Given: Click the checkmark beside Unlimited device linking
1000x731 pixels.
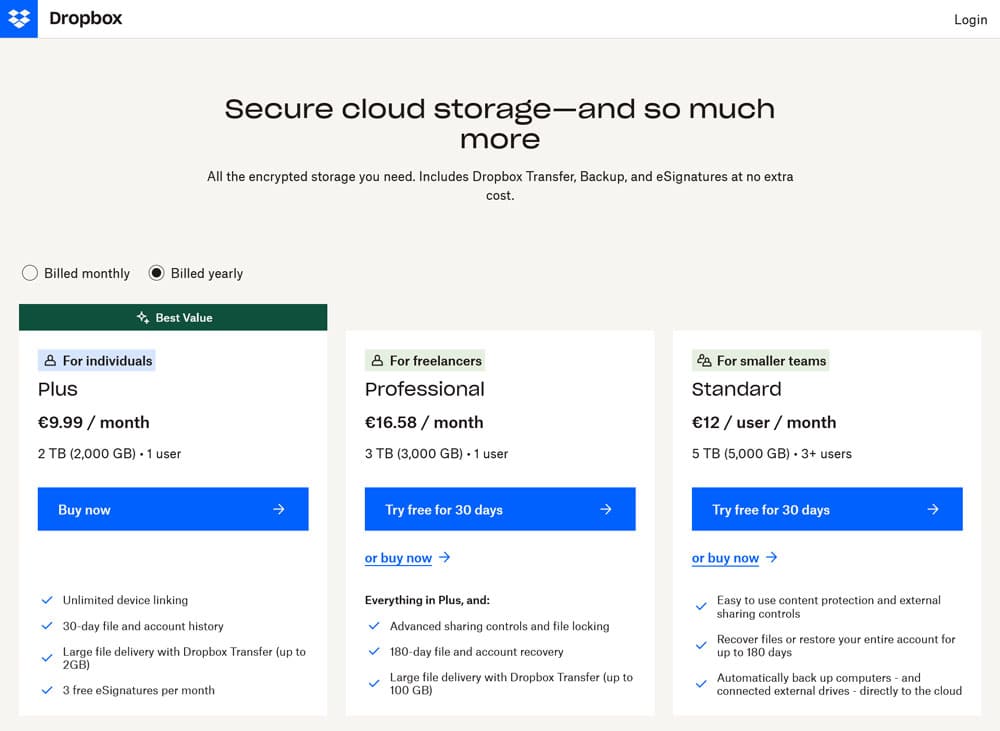Looking at the screenshot, I should (46, 600).
